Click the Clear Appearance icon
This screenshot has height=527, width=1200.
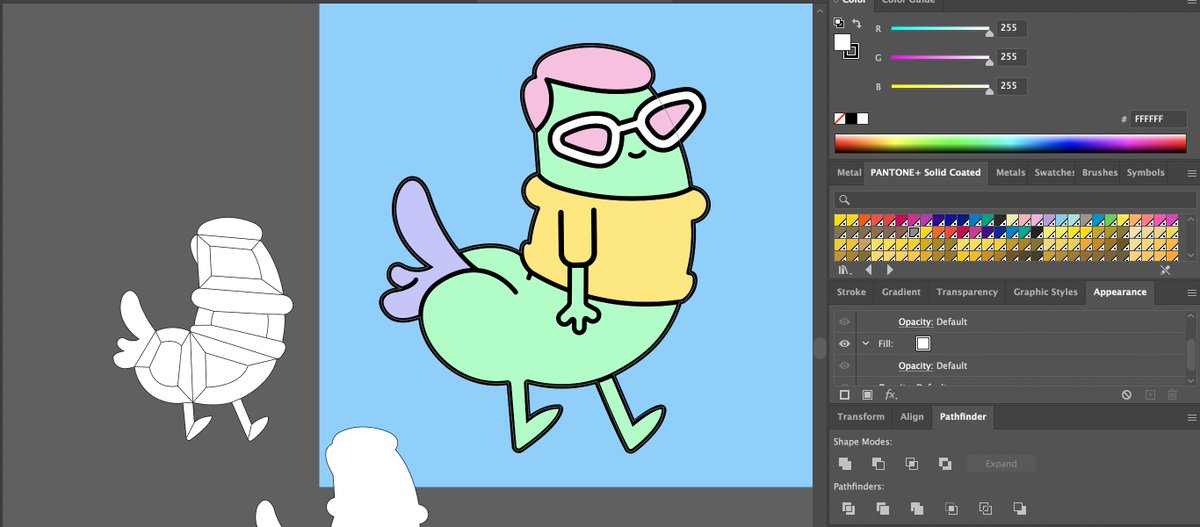(x=1127, y=395)
